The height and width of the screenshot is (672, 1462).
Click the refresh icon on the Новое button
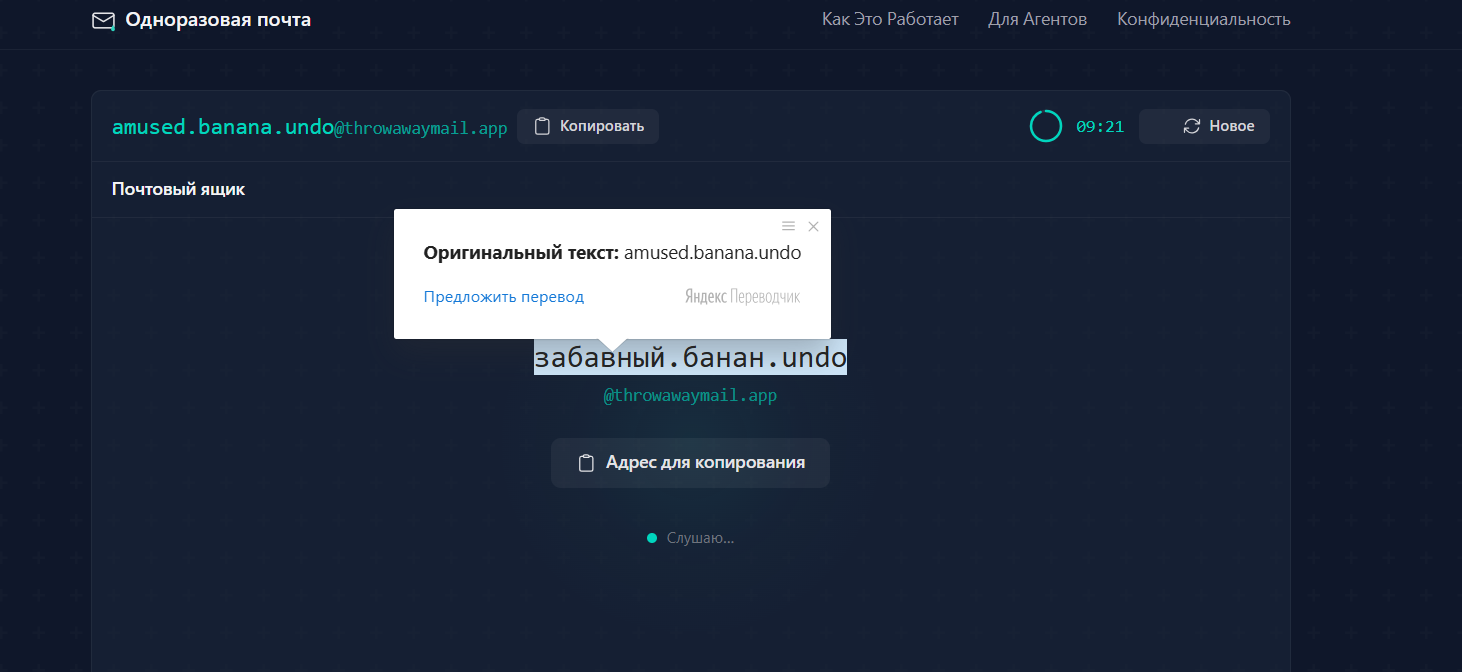coord(1190,126)
